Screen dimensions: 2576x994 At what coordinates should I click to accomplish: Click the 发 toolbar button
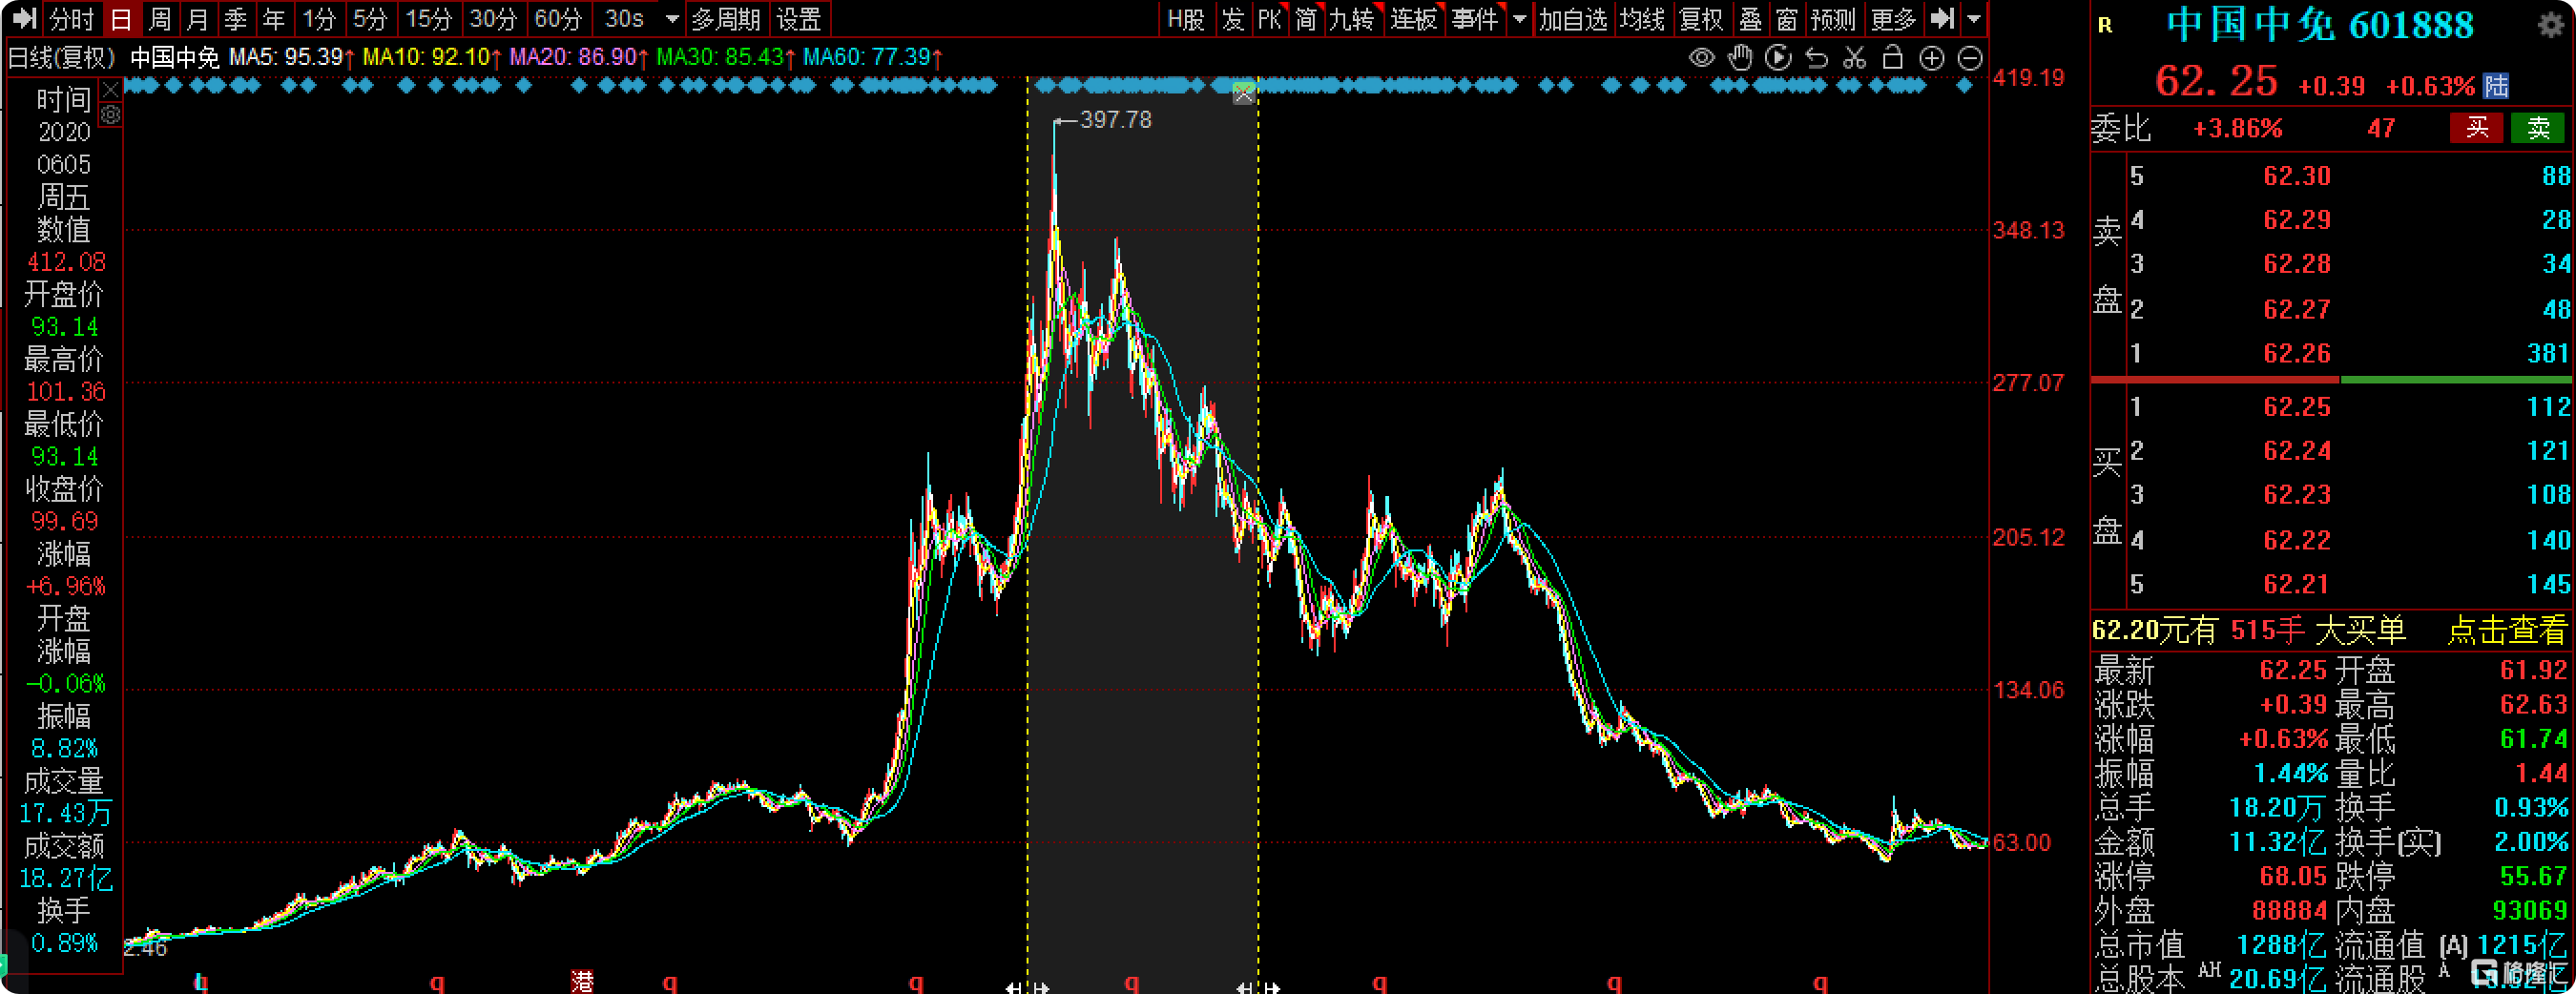pos(1233,18)
